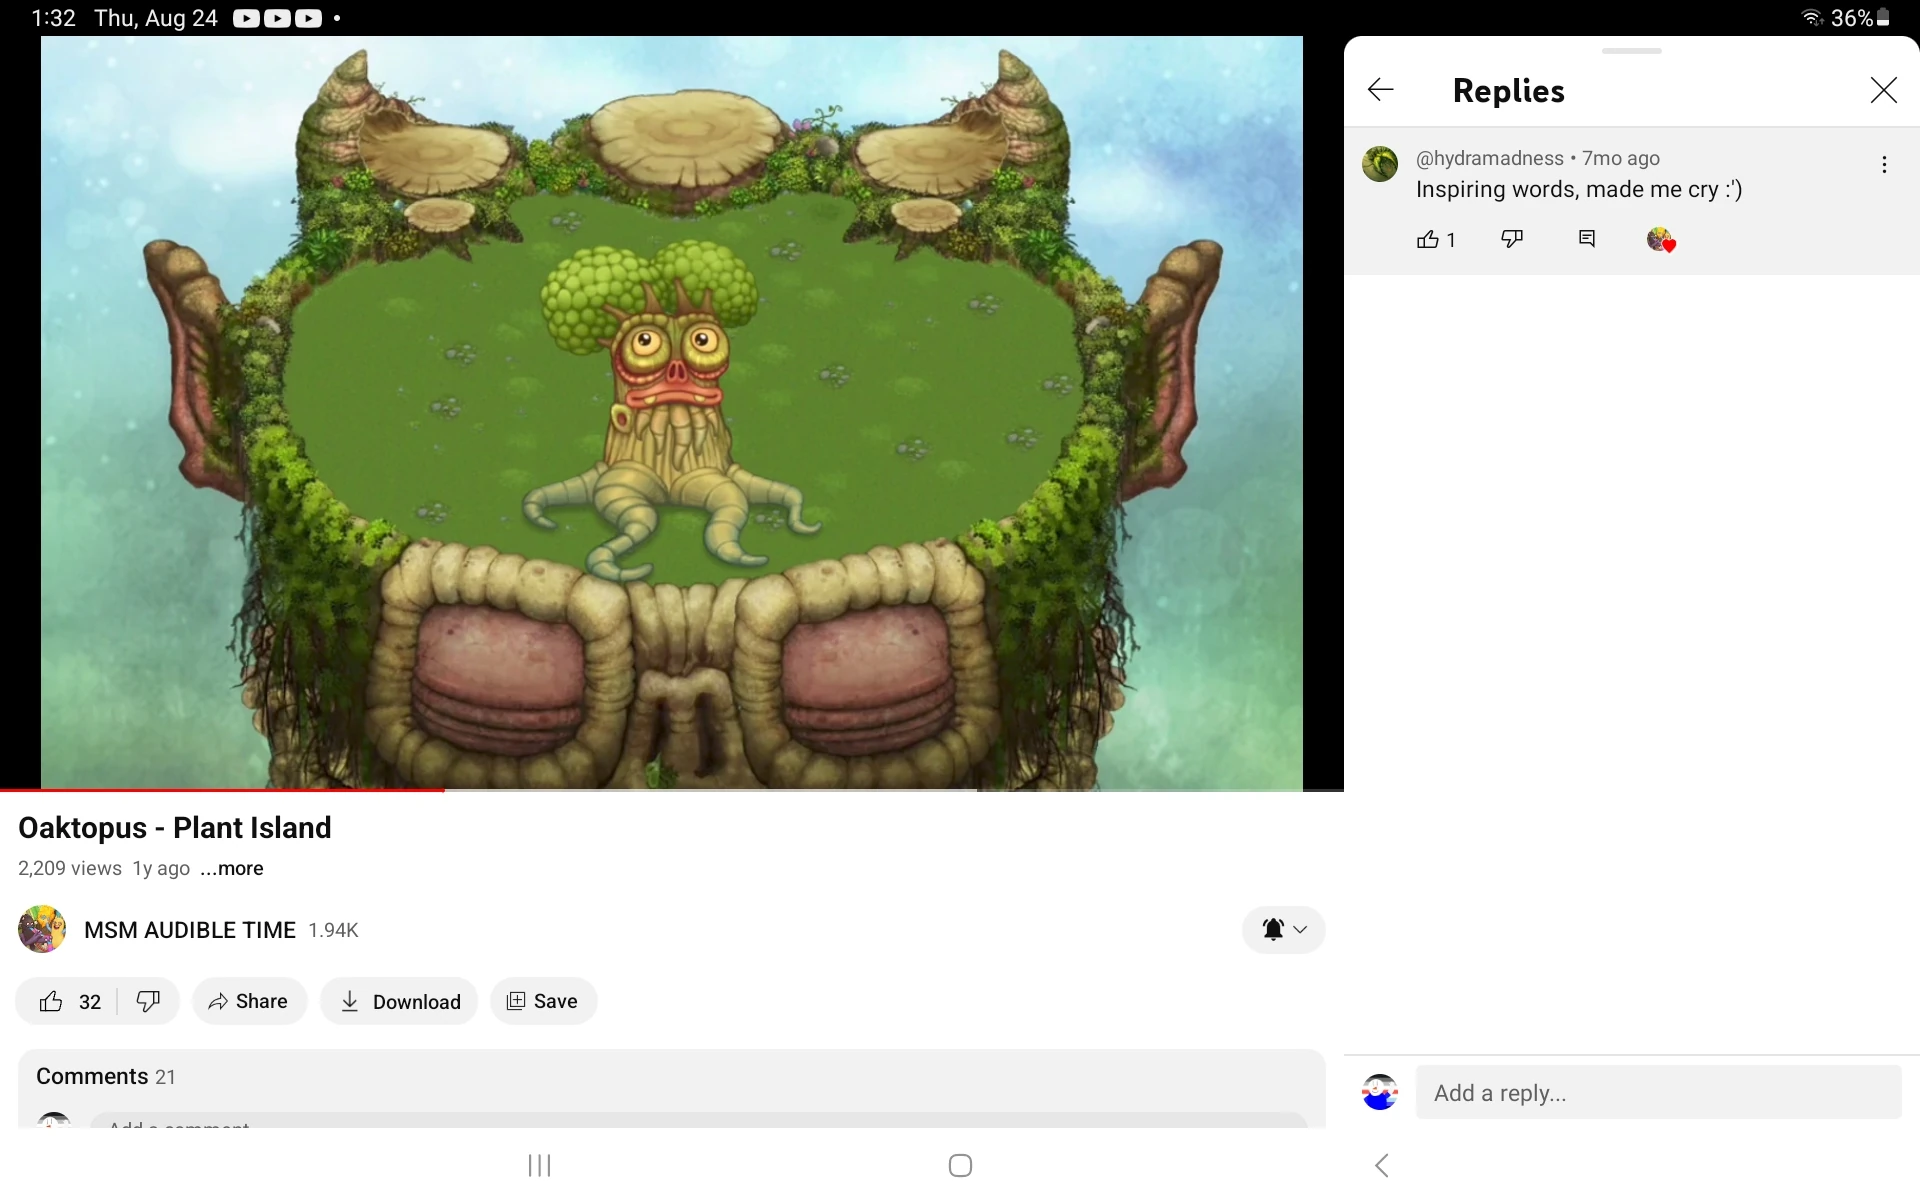Open MSM AUDIBLE TIME channel
The height and width of the screenshot is (1200, 1920).
pyautogui.click(x=190, y=931)
